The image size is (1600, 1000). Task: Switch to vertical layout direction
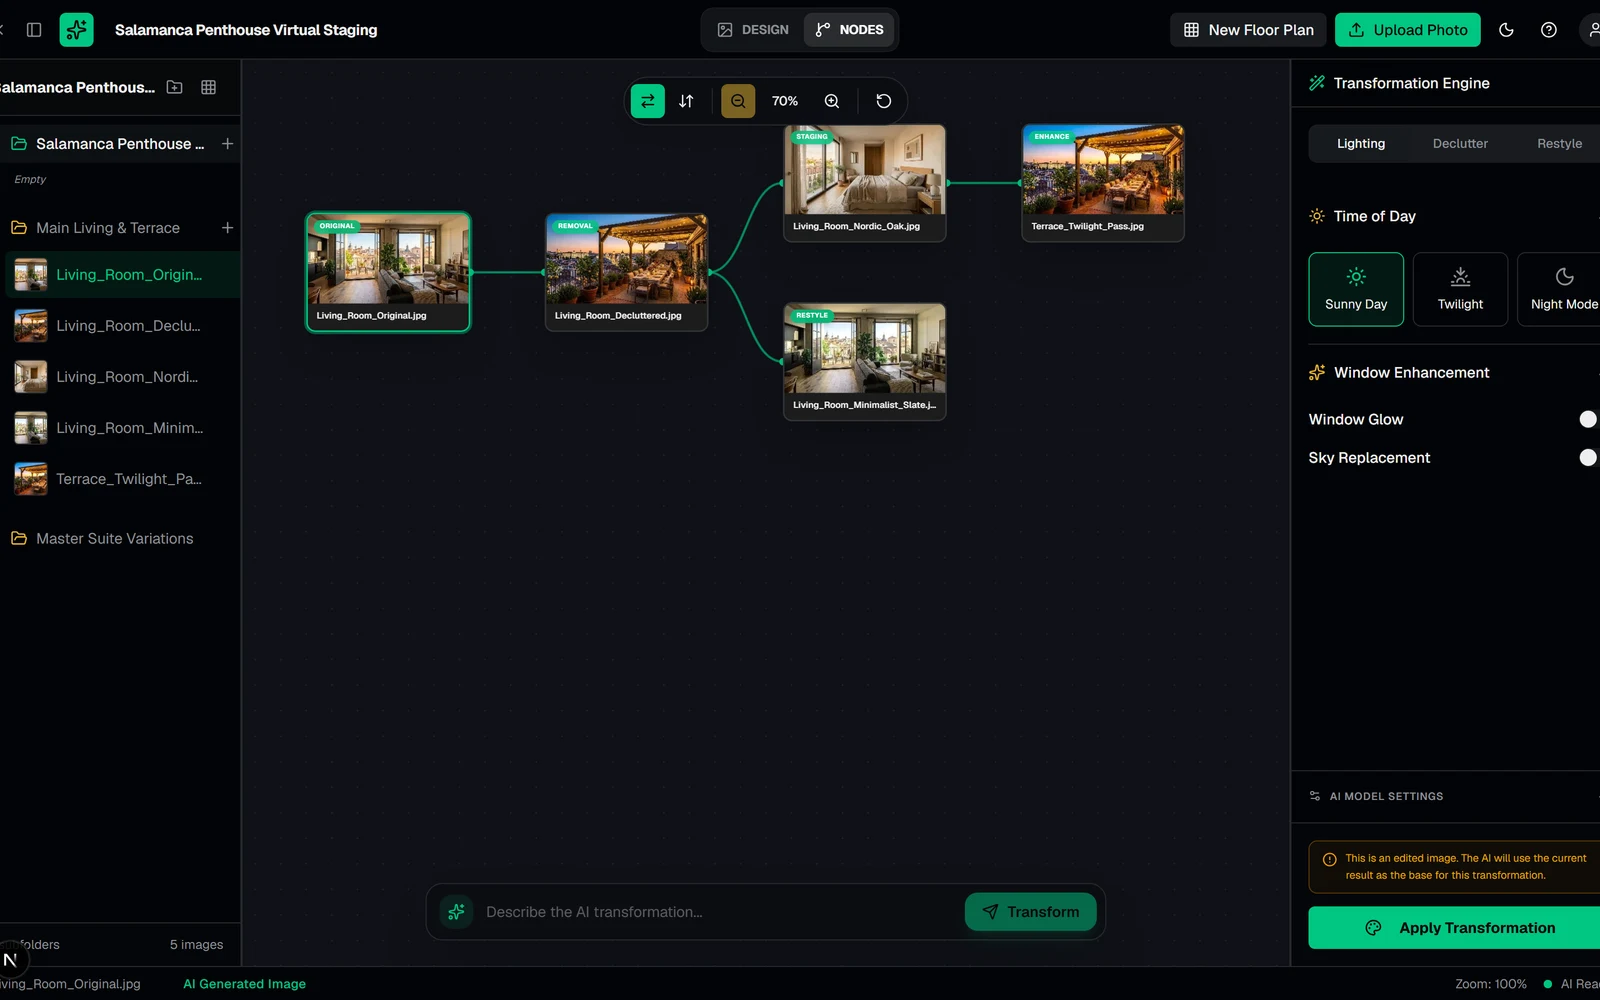[x=686, y=101]
